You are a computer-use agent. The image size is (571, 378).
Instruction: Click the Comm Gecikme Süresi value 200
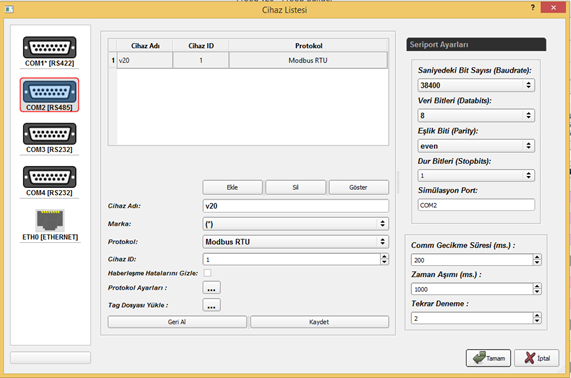[x=472, y=260]
